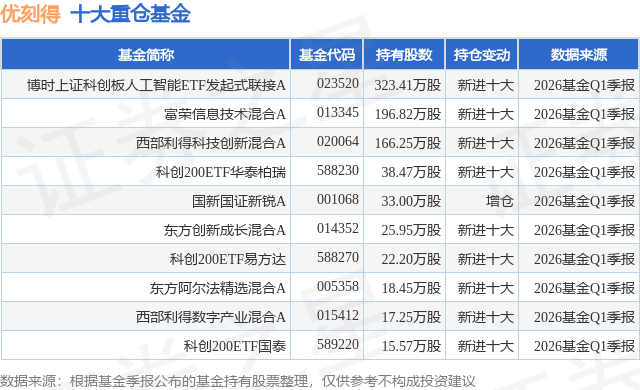The width and height of the screenshot is (640, 390).
Task: Click the 数据来源 column header
Action: tap(579, 55)
